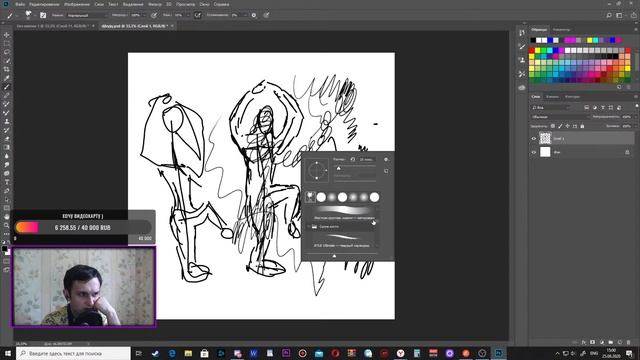Select the highlighted Brush tool in toolbox
Screen dimensions: 640x360
click(7, 87)
